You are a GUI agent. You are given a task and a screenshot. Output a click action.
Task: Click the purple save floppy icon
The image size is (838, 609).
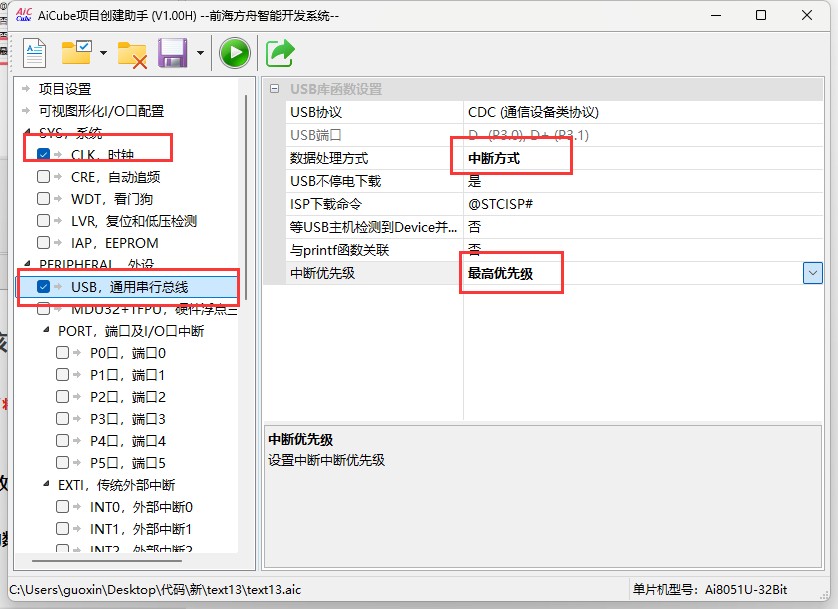tap(173, 53)
